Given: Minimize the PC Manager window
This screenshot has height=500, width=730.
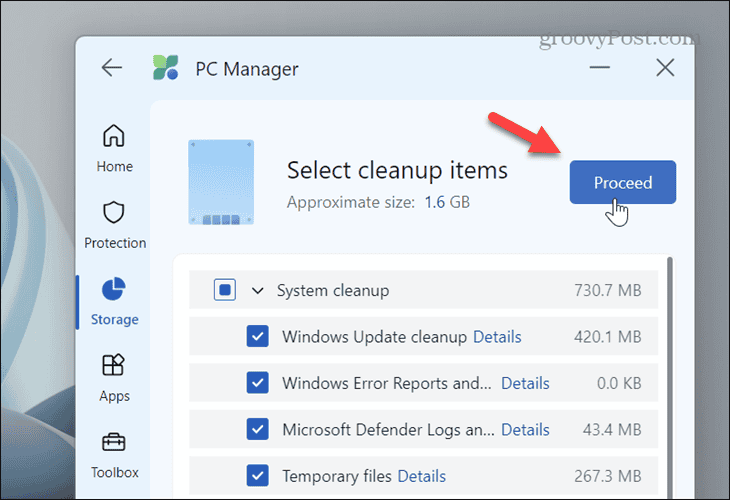Looking at the screenshot, I should point(600,68).
